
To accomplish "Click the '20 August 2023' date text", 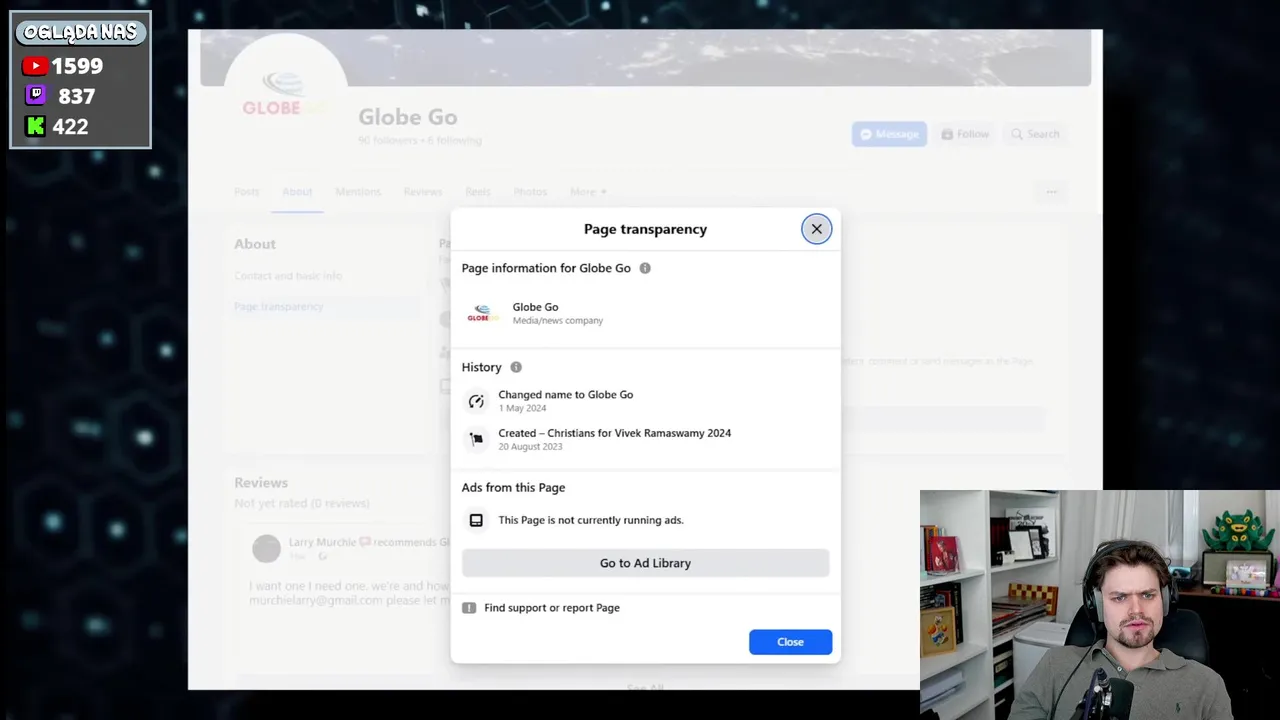I will coord(530,447).
